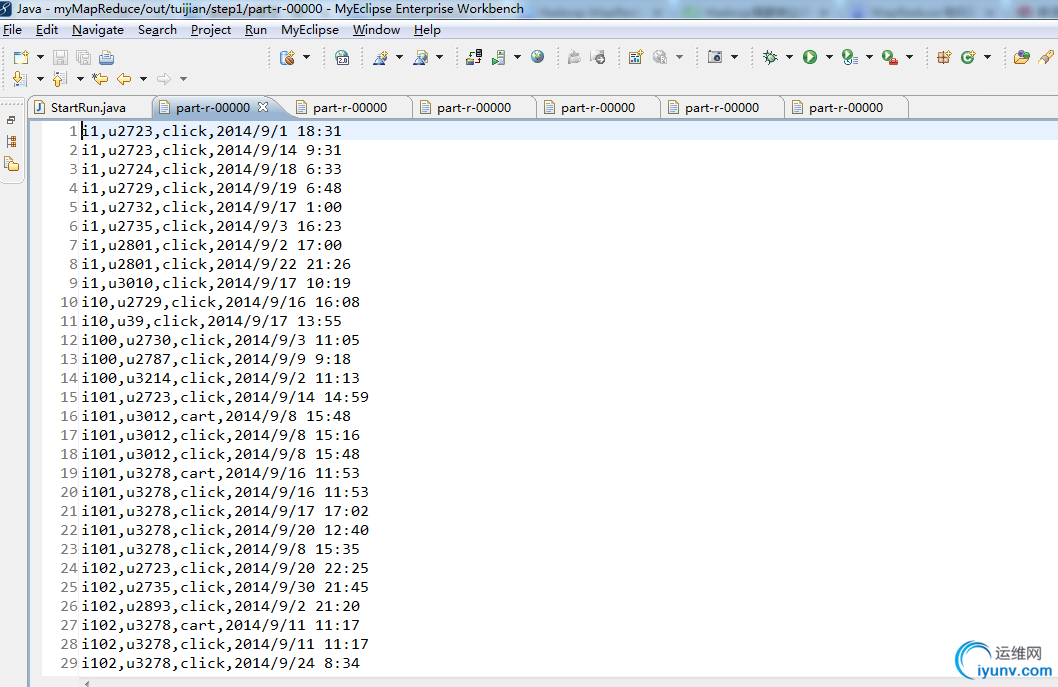Click line 19 'i101,u3278,cart,2014/9/16 11:53'
1058x687 pixels.
(221, 473)
